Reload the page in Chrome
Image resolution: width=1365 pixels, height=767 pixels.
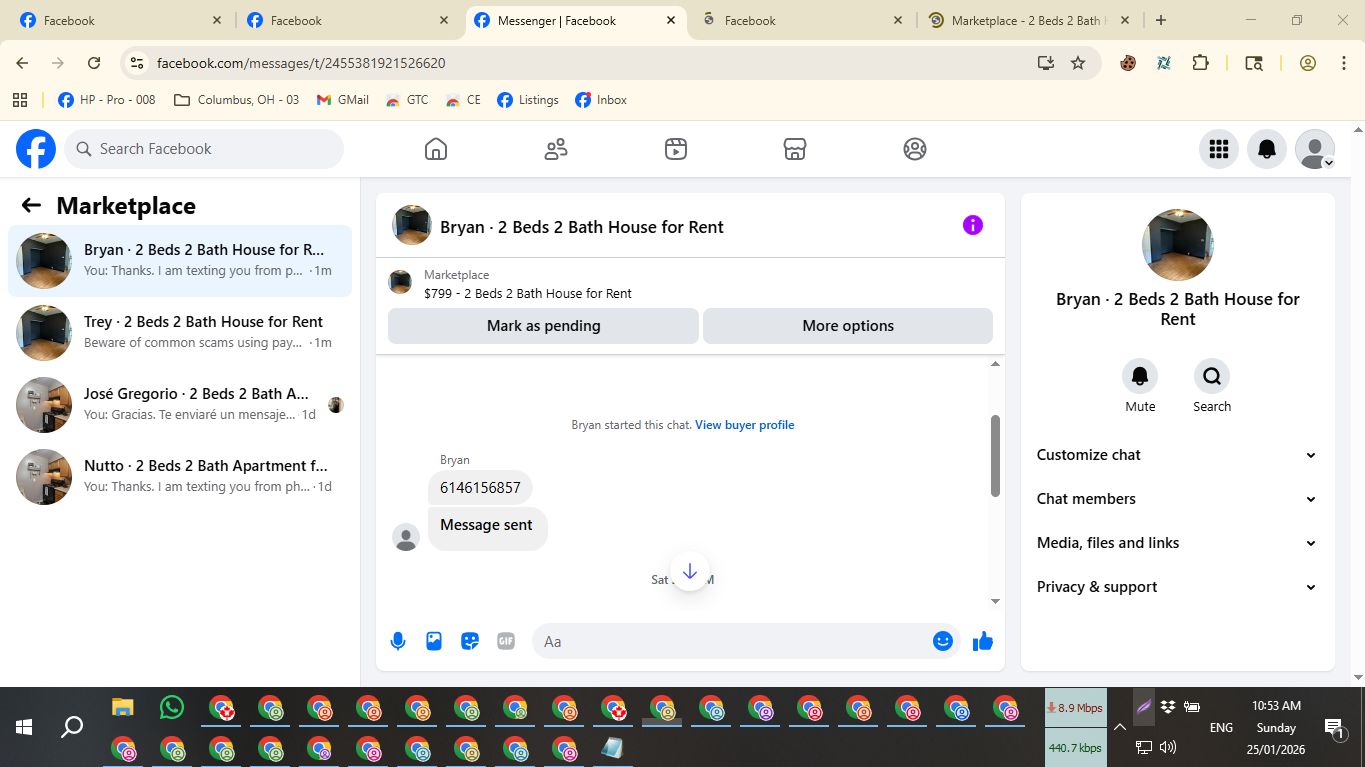(x=94, y=63)
